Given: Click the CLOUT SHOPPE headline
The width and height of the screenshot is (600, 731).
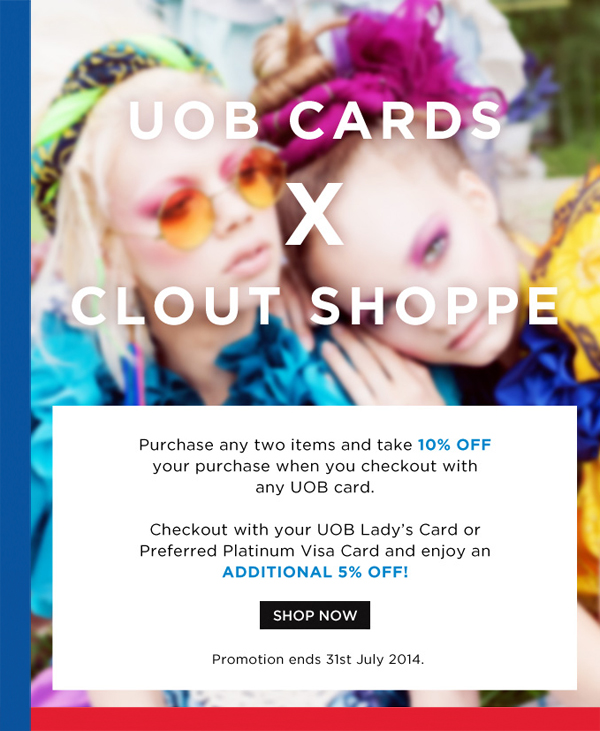Looking at the screenshot, I should pos(315,305).
